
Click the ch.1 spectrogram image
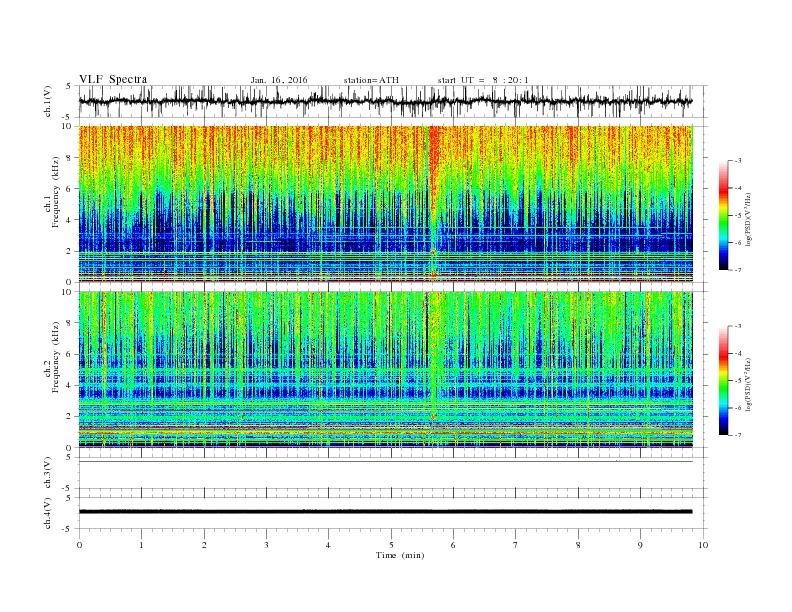385,204
